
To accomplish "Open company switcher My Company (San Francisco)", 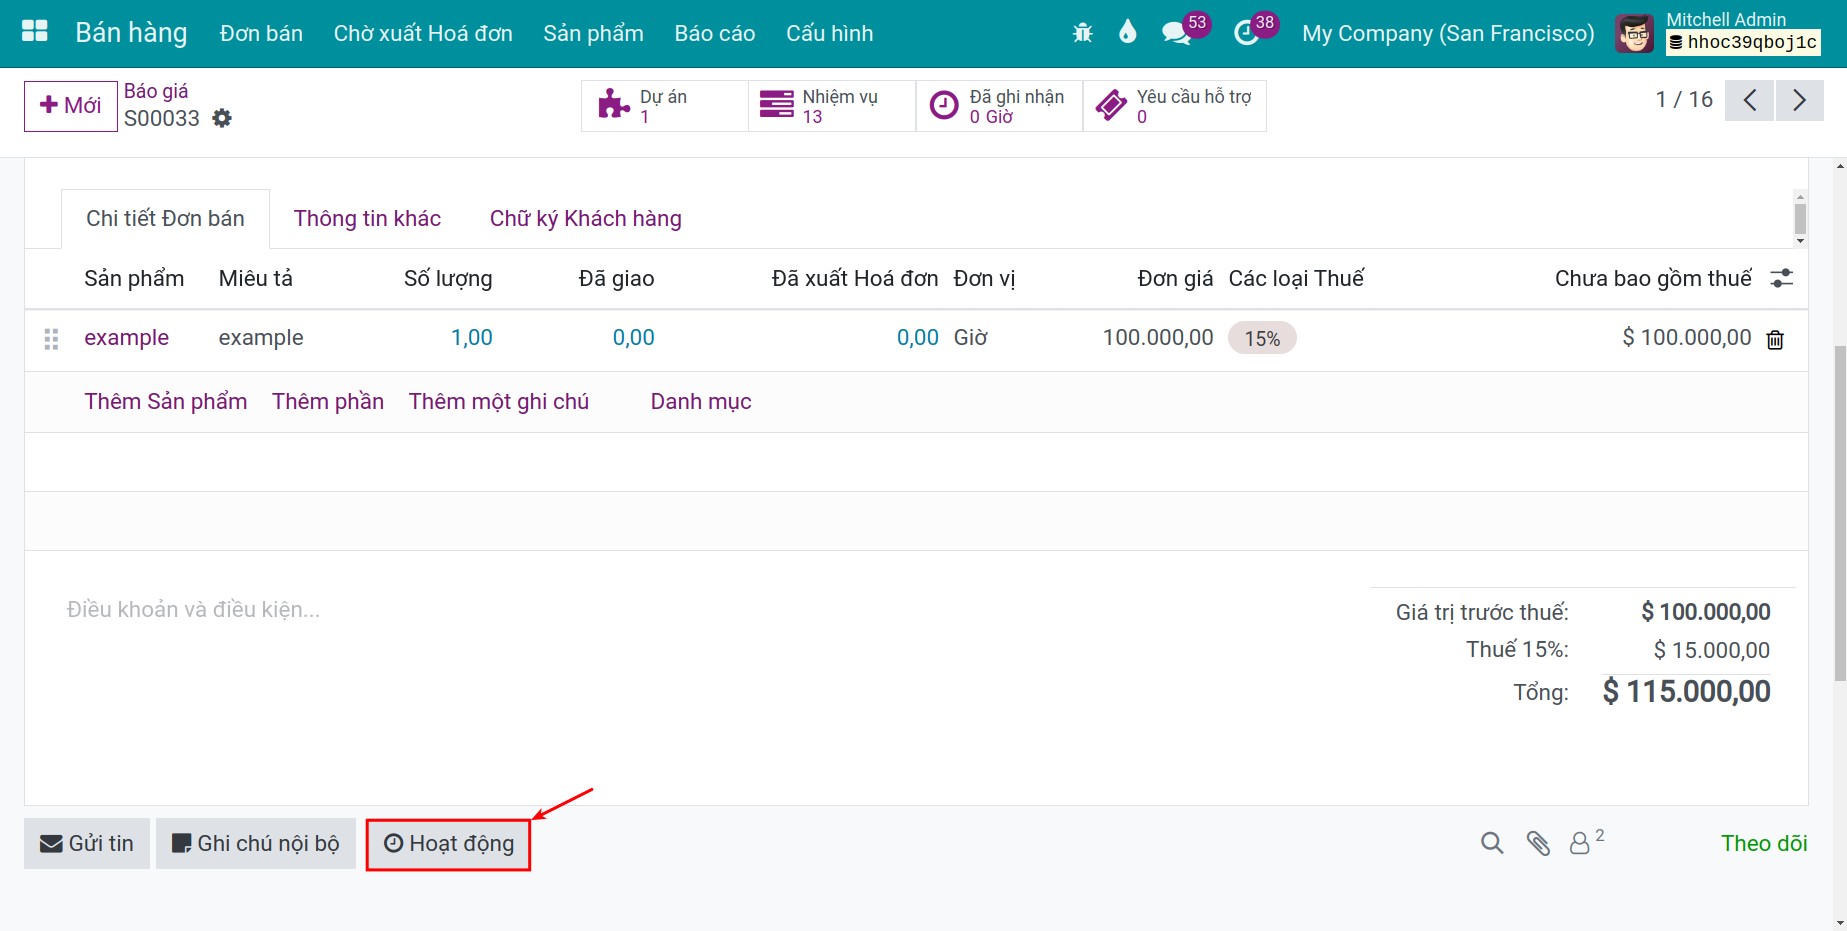I will click(1448, 33).
